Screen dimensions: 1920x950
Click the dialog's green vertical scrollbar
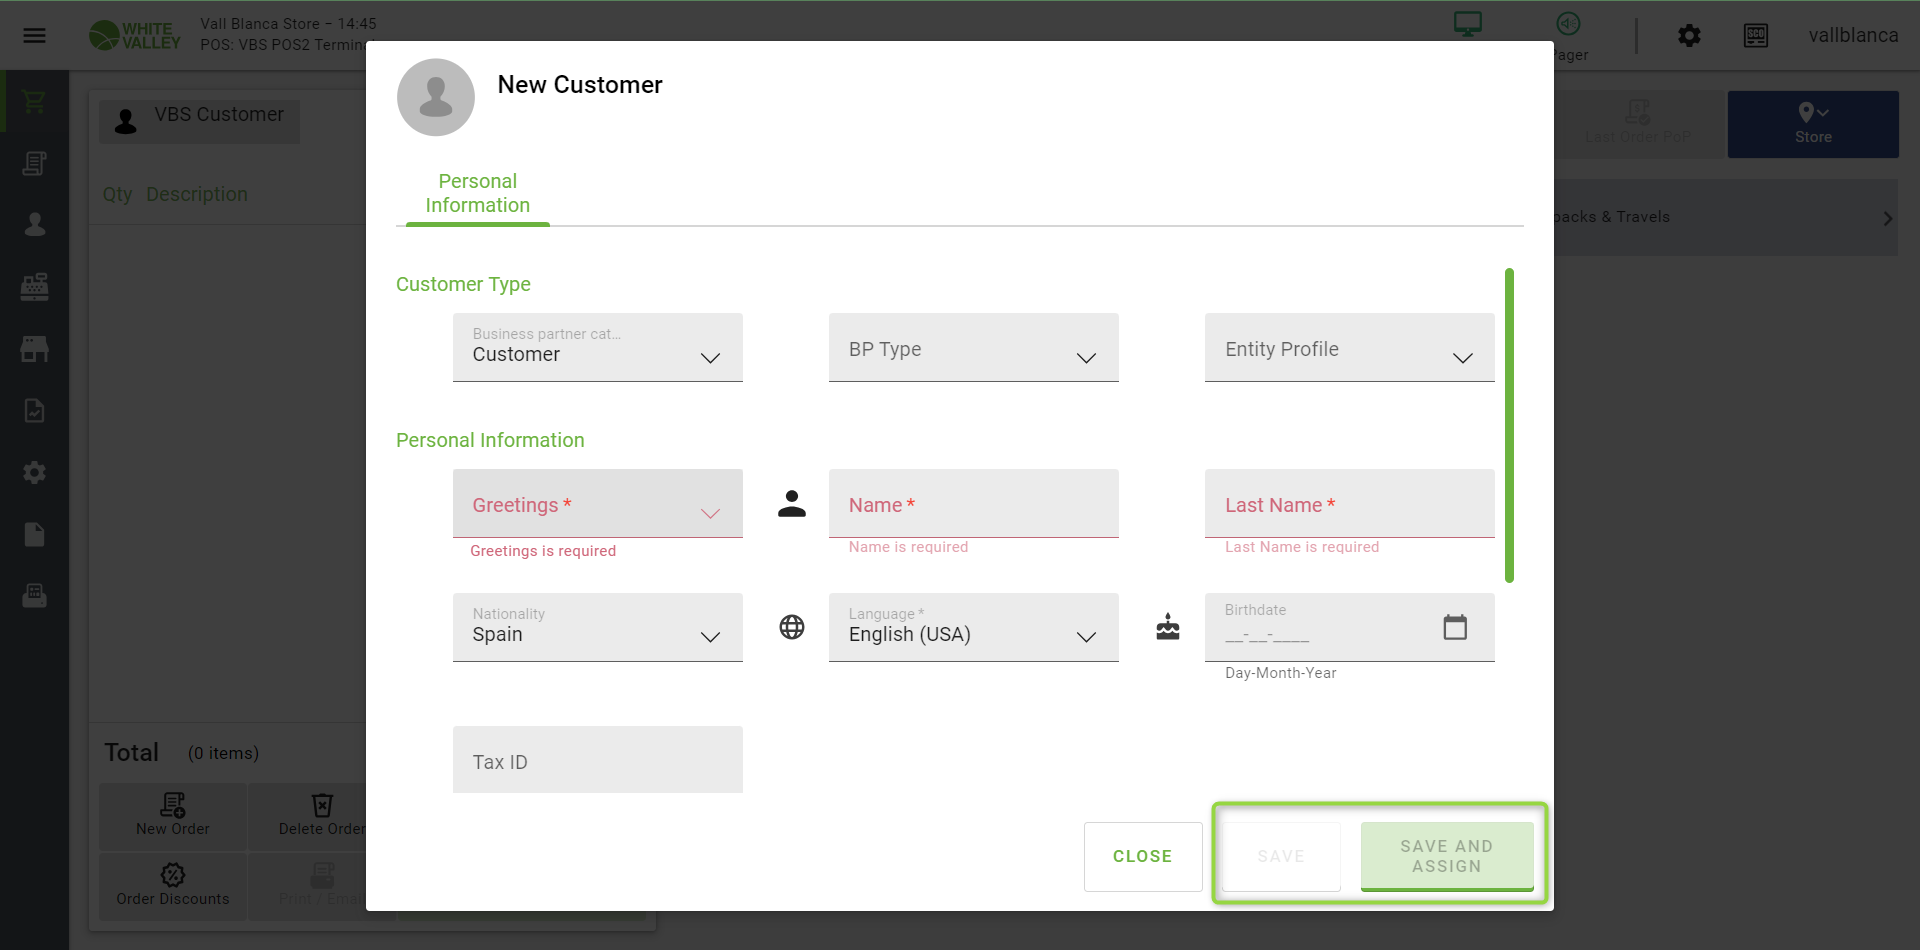1509,425
